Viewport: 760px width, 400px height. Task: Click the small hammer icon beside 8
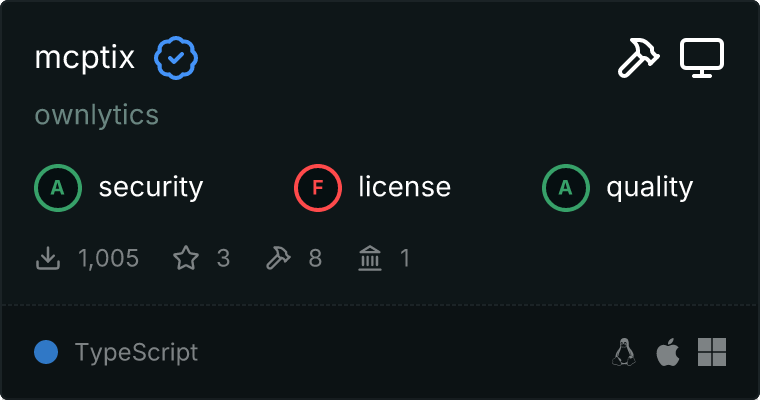(278, 259)
